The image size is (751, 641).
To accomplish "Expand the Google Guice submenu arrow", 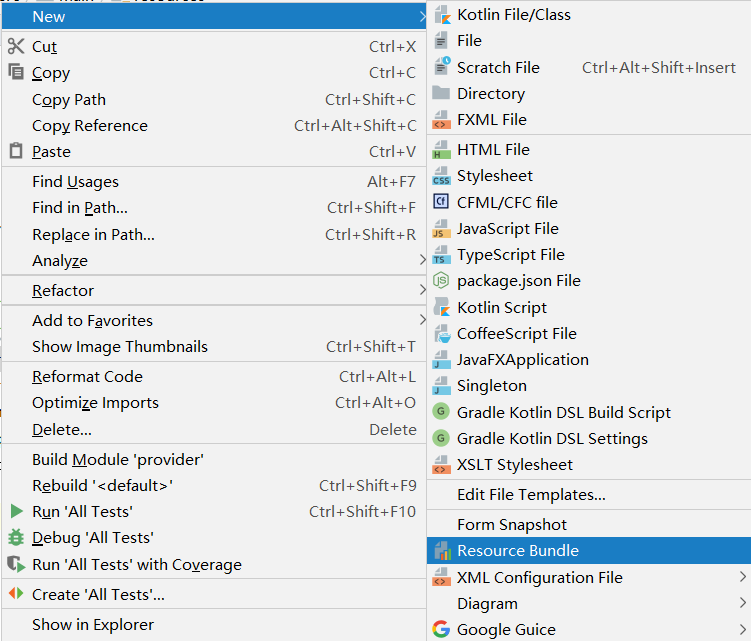I will pyautogui.click(x=743, y=629).
